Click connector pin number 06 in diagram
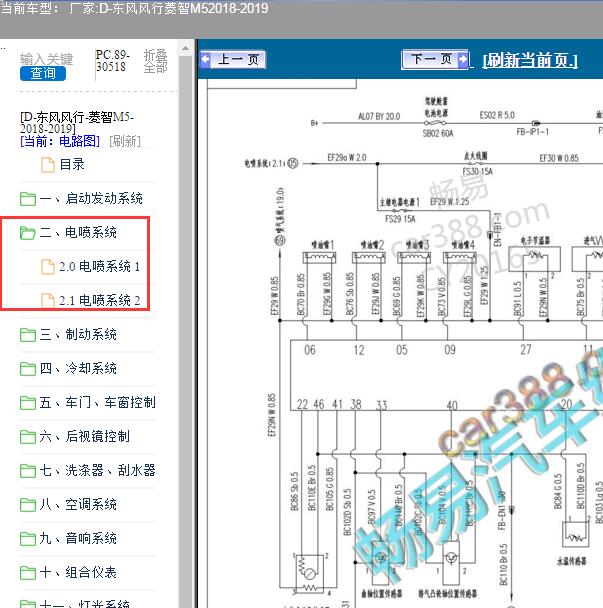603x608 pixels. [x=309, y=350]
